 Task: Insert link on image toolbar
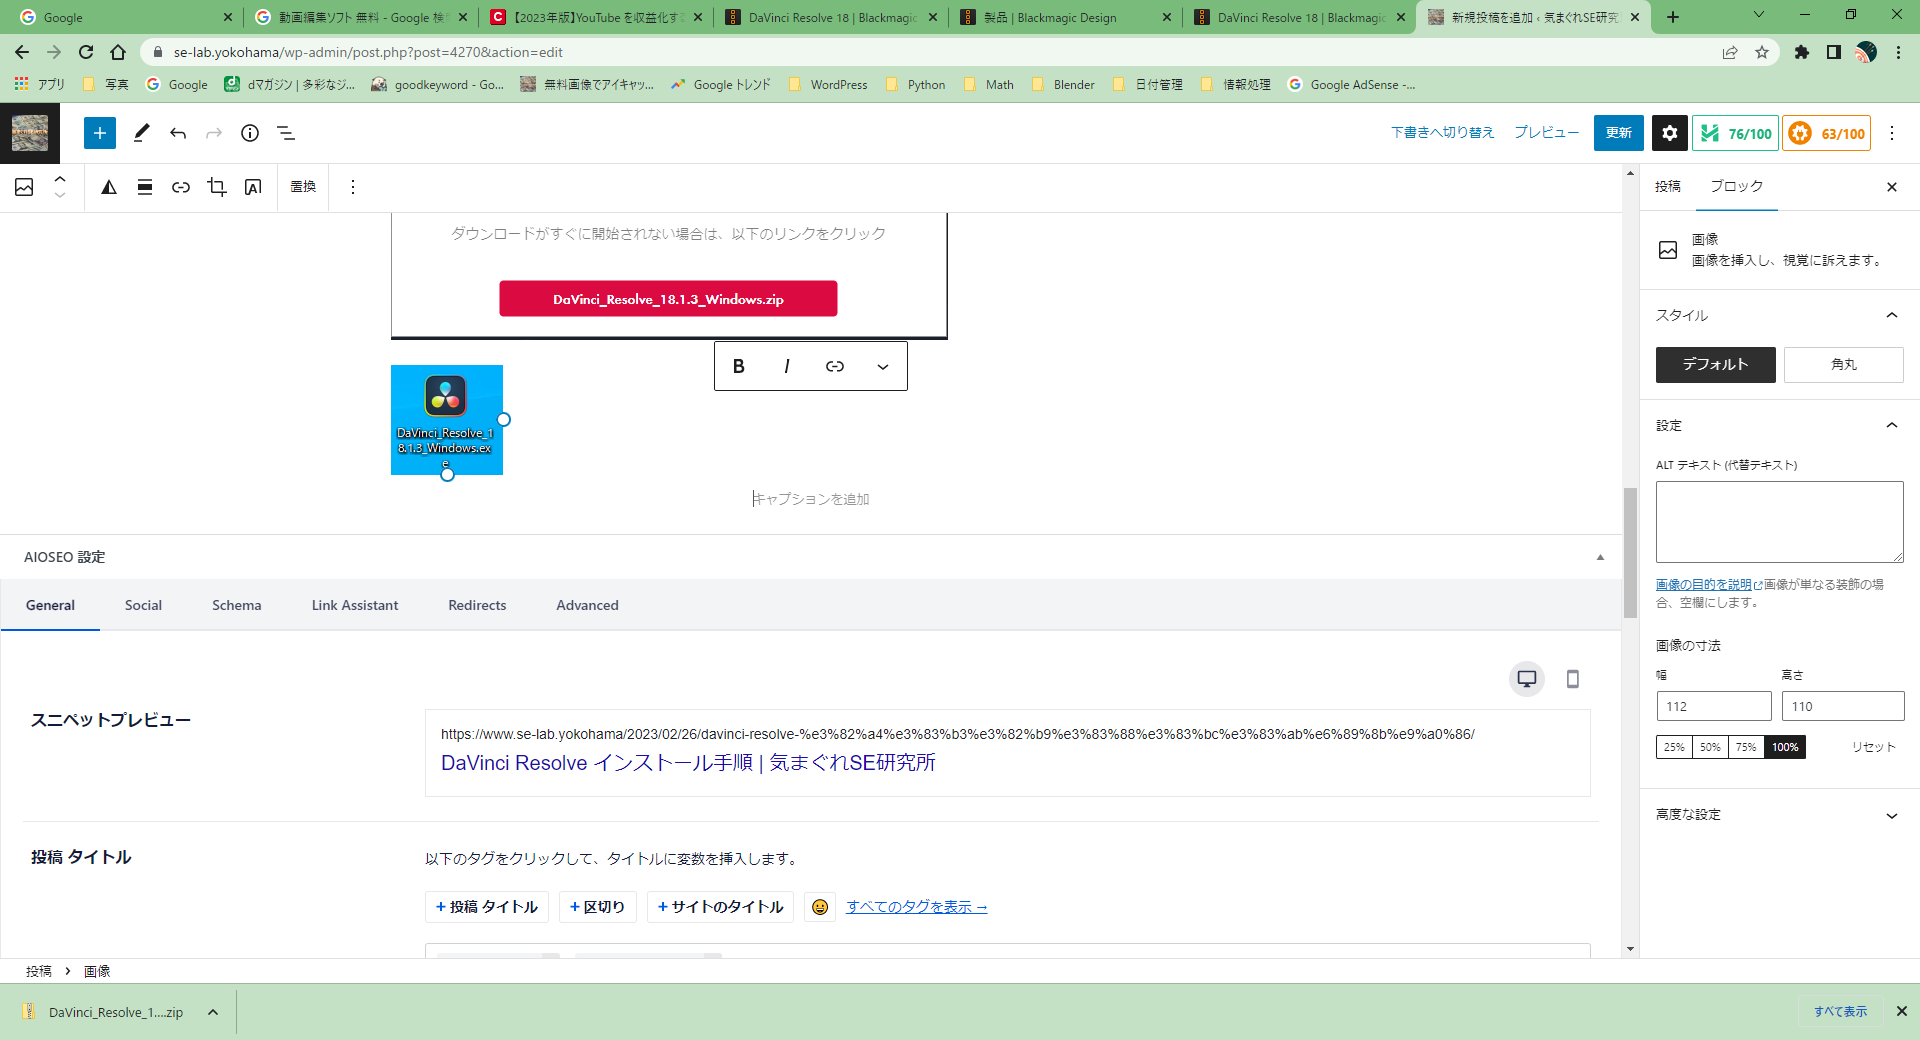pyautogui.click(x=181, y=187)
